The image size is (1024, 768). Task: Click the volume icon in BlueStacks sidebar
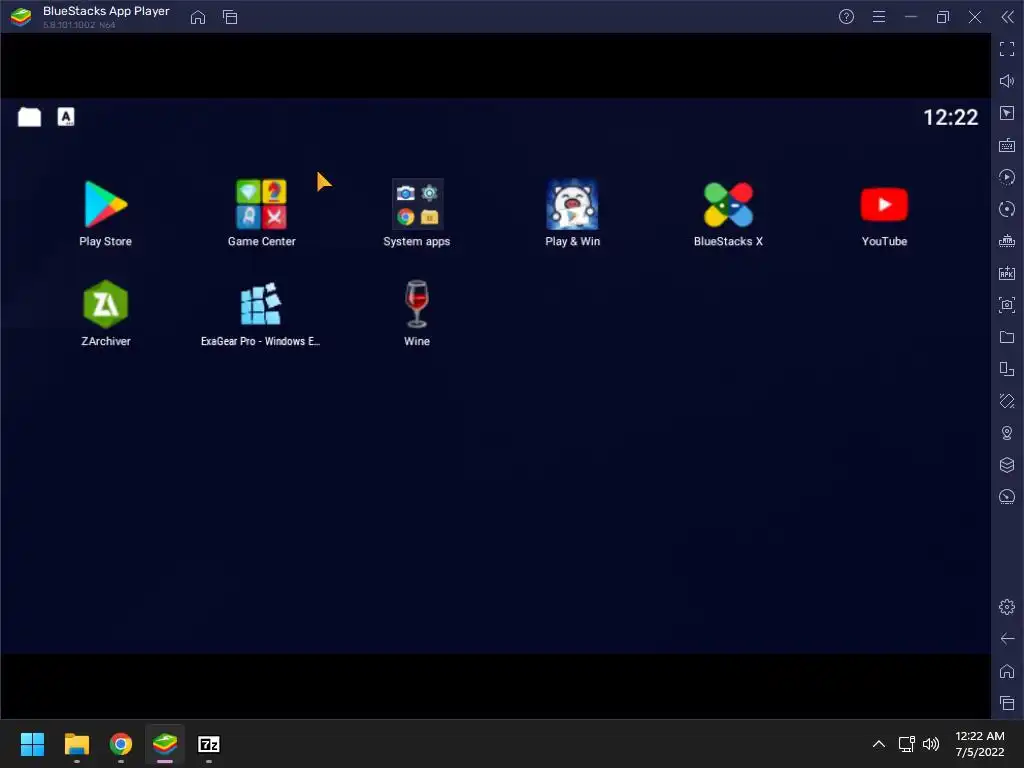(1007, 81)
